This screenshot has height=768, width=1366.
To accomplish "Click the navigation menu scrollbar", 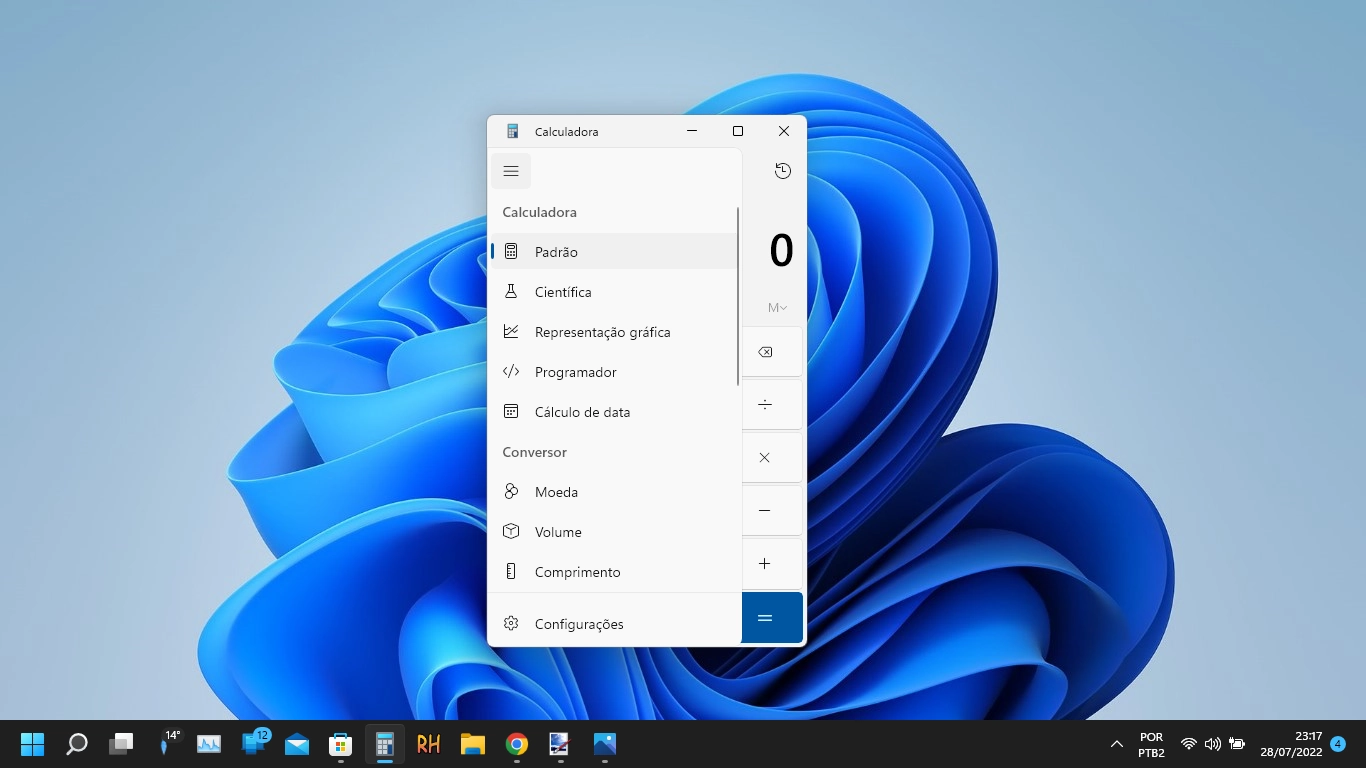I will (x=738, y=297).
